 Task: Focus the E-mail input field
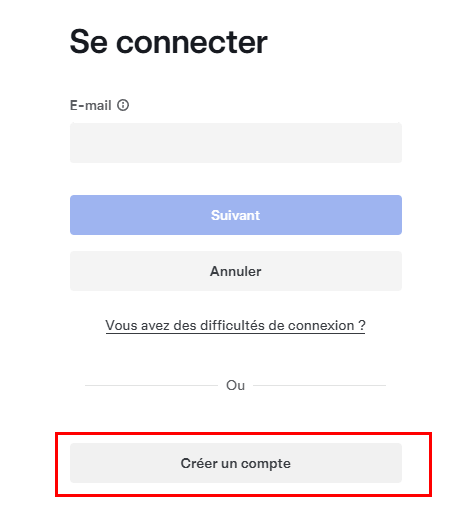click(236, 143)
